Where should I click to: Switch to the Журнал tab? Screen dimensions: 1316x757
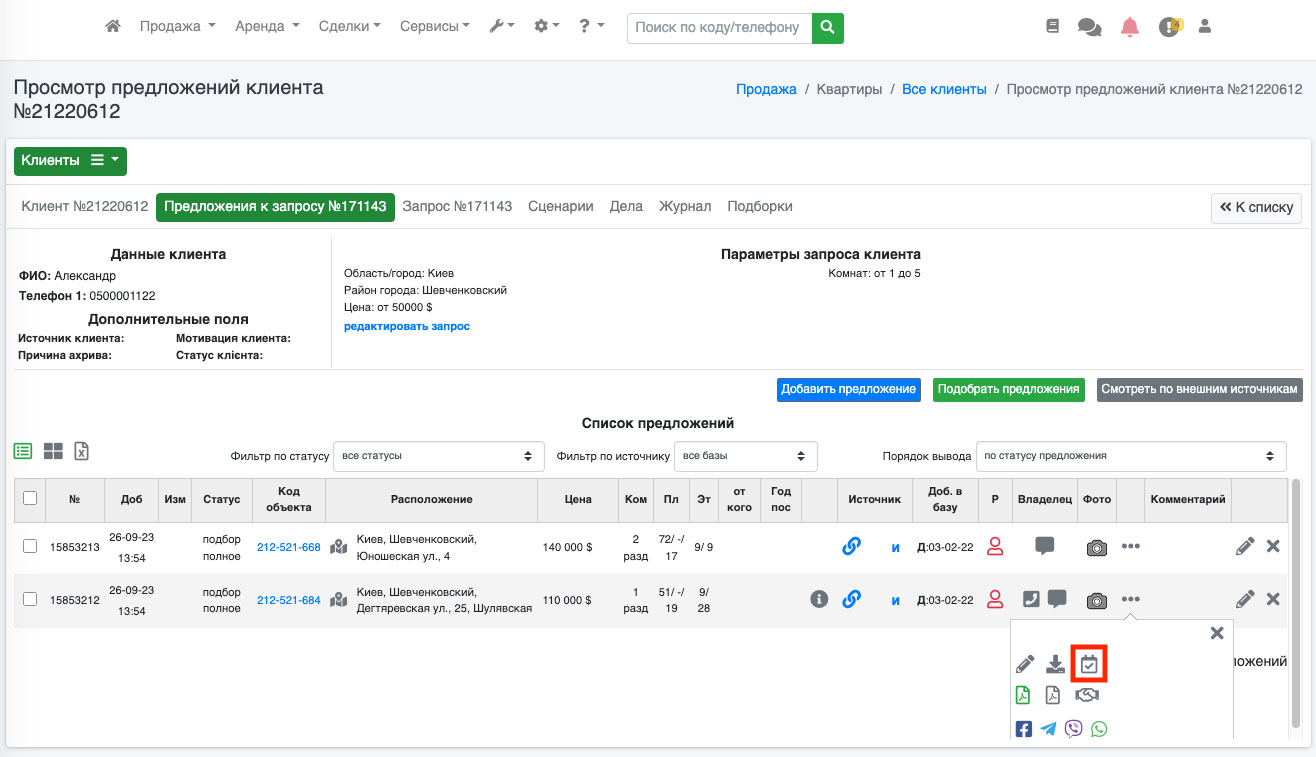tap(685, 206)
